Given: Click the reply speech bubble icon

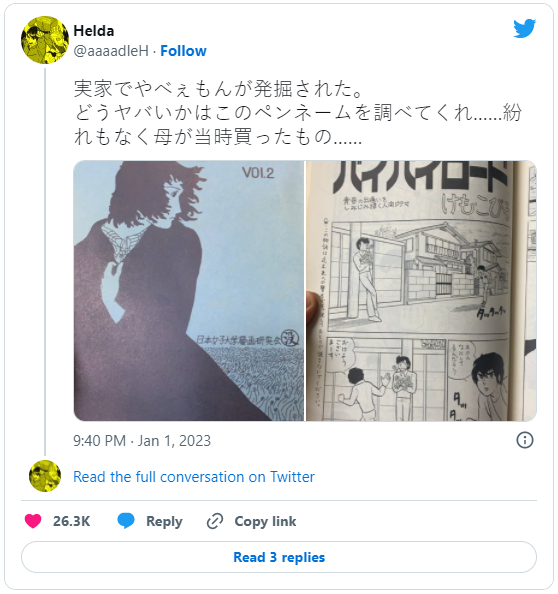Looking at the screenshot, I should (126, 521).
